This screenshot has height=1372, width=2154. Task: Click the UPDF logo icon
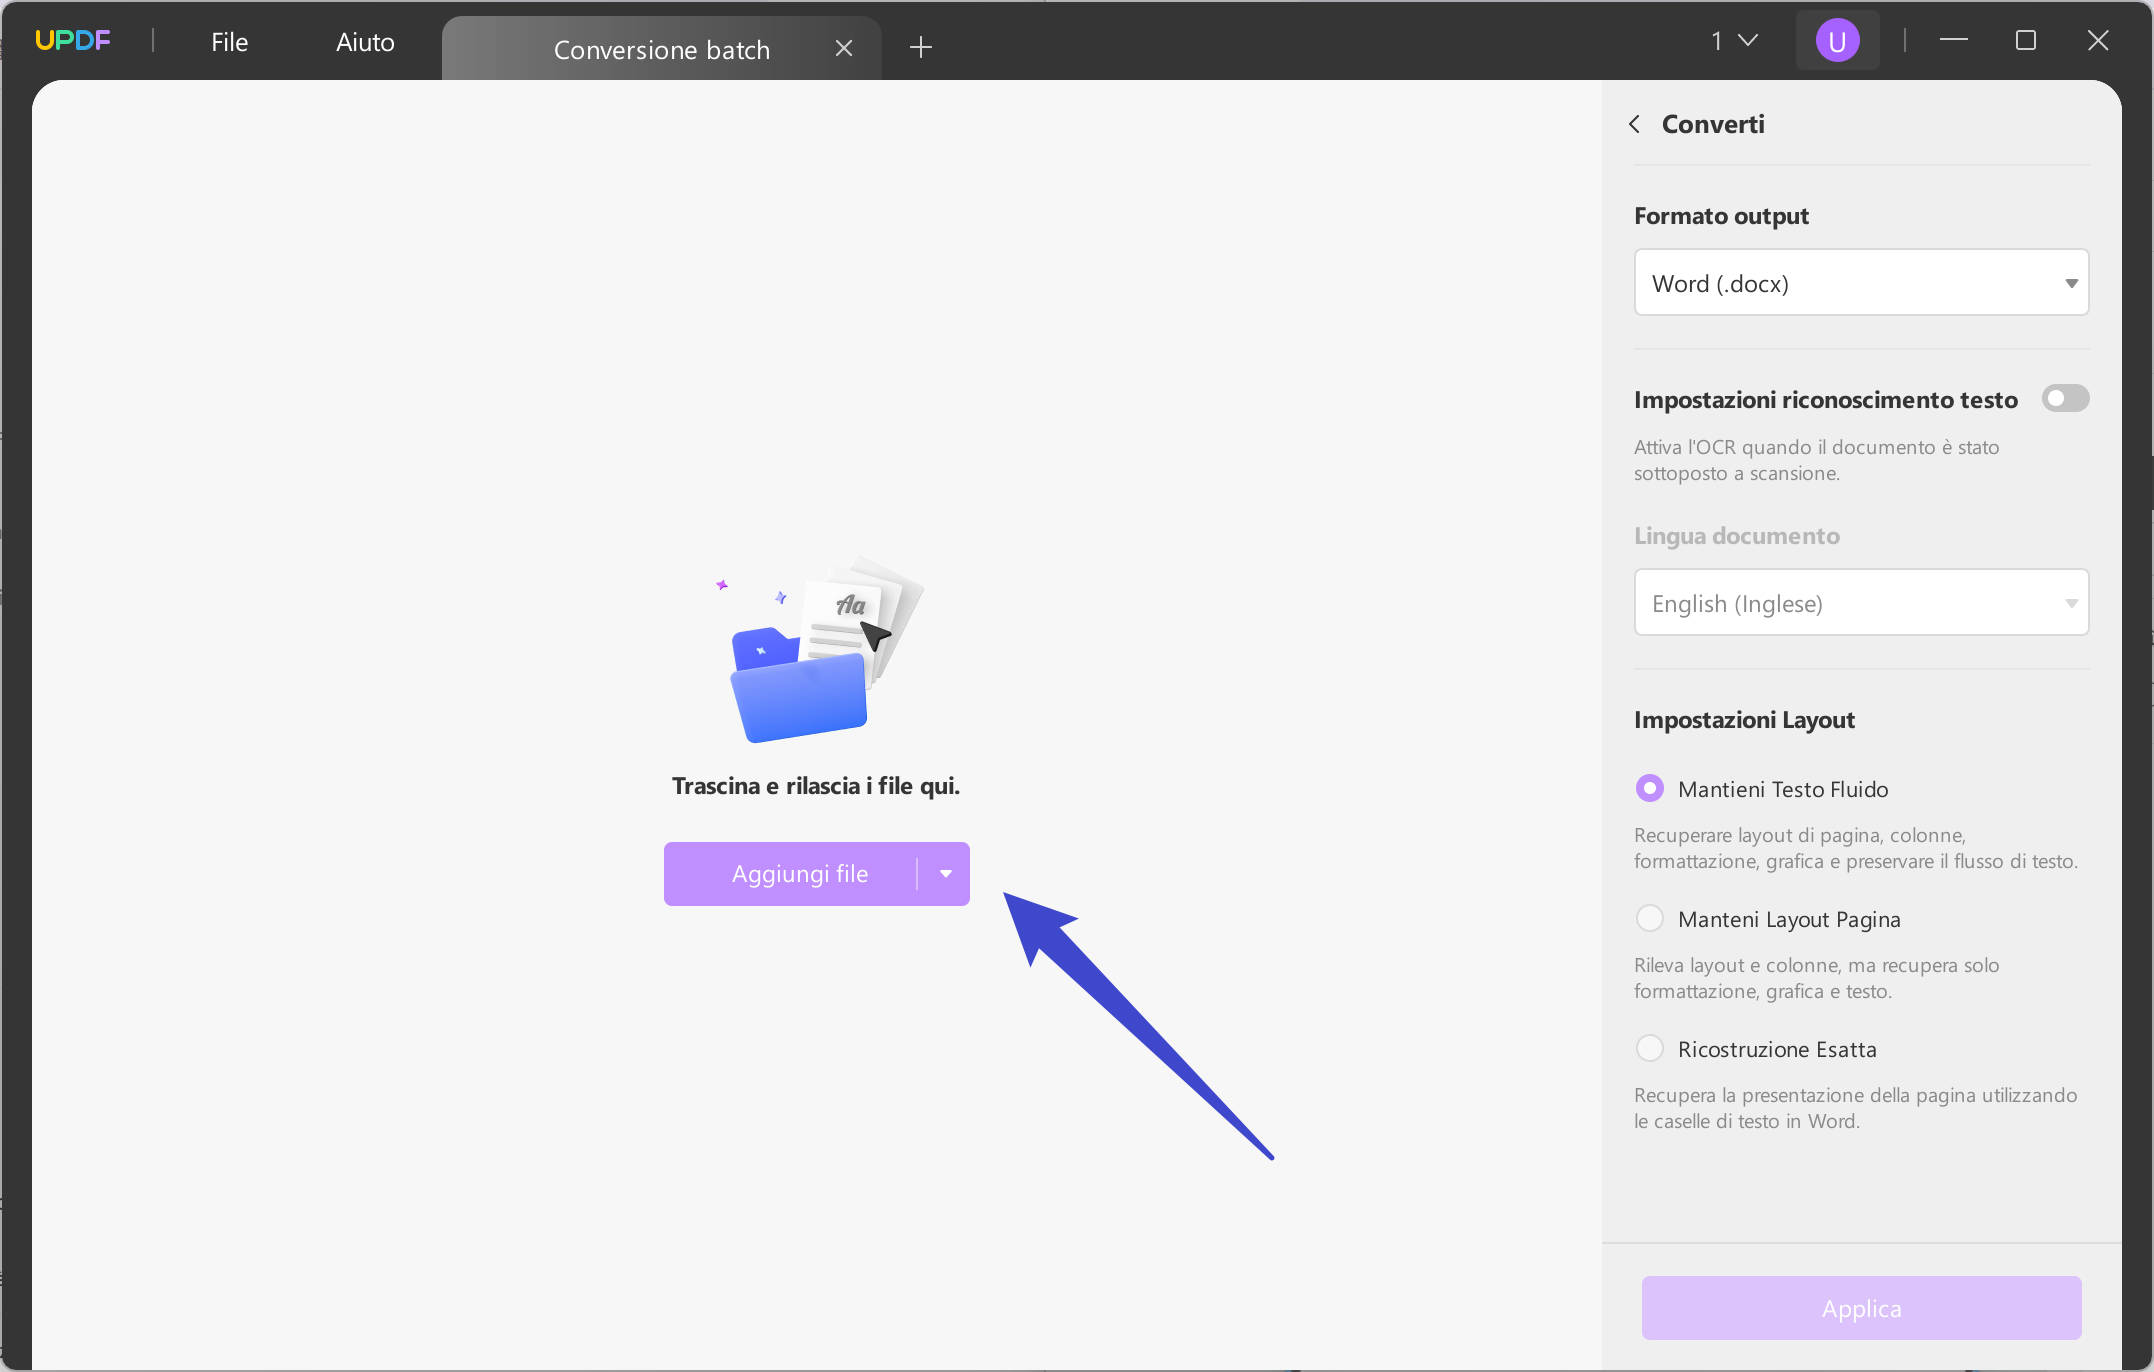click(72, 41)
